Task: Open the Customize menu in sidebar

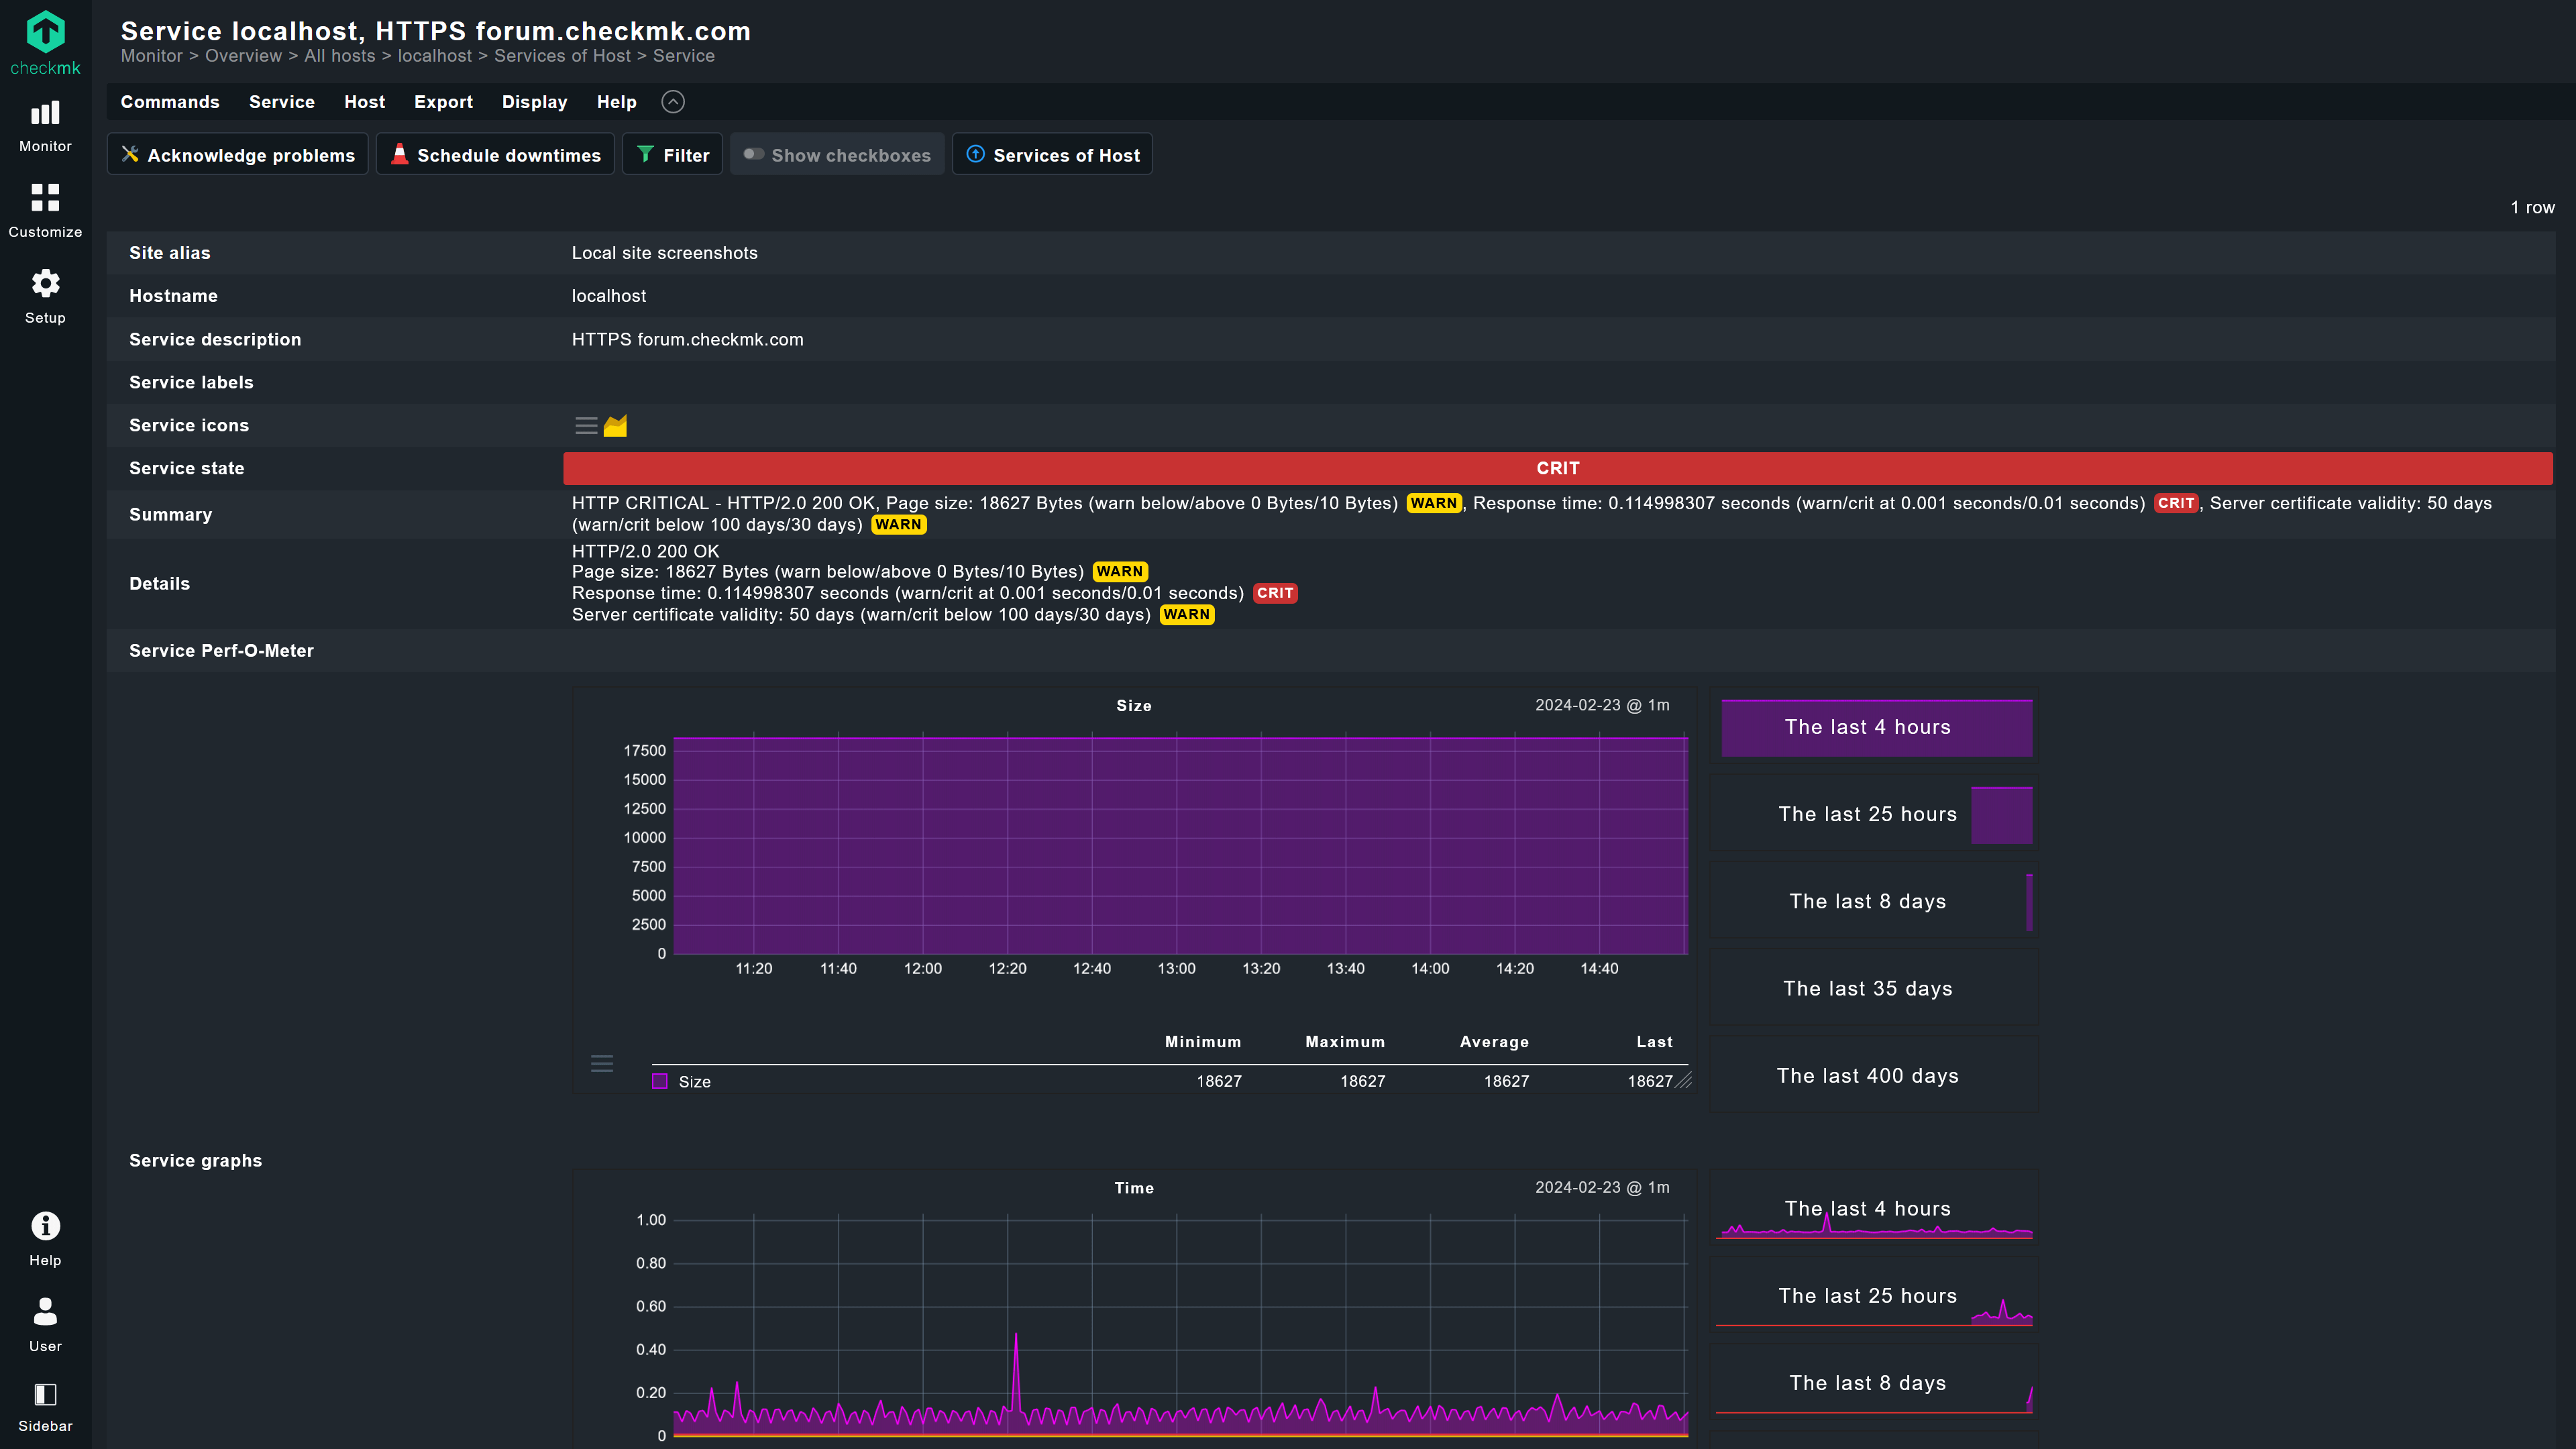Action: coord(45,211)
